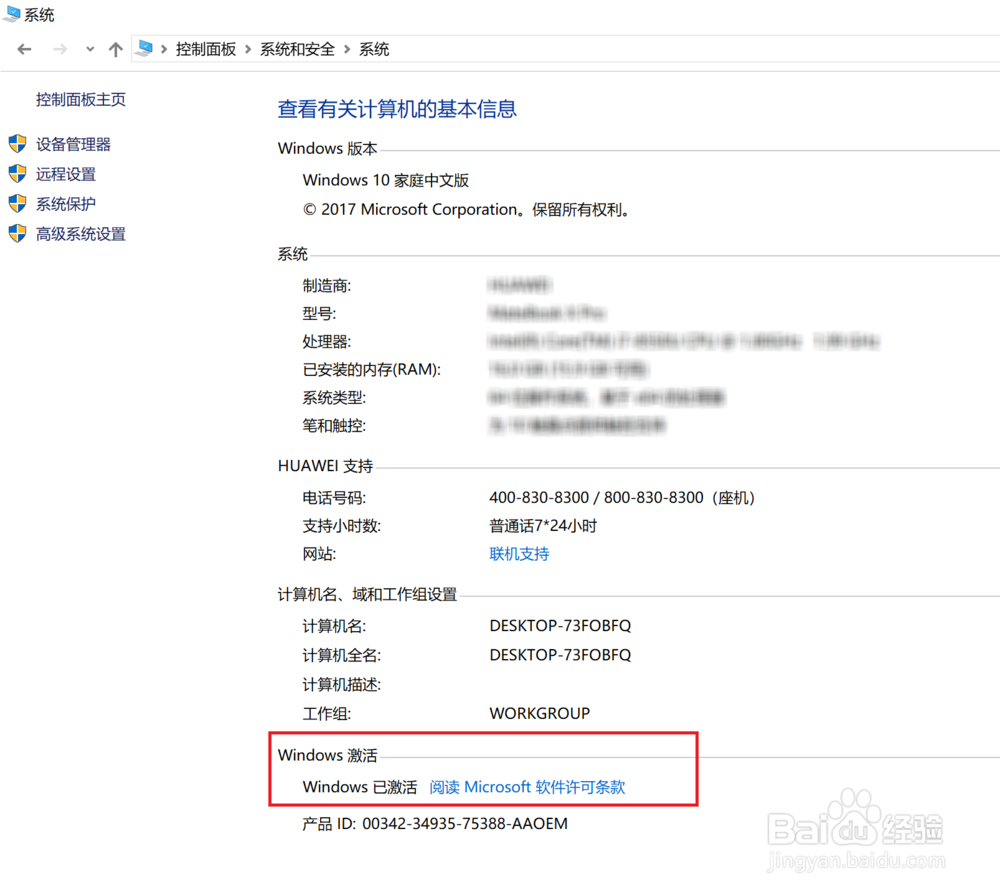Go to 控制面板 using the breadcrumb
Viewport: 1000px width, 895px height.
click(x=206, y=48)
